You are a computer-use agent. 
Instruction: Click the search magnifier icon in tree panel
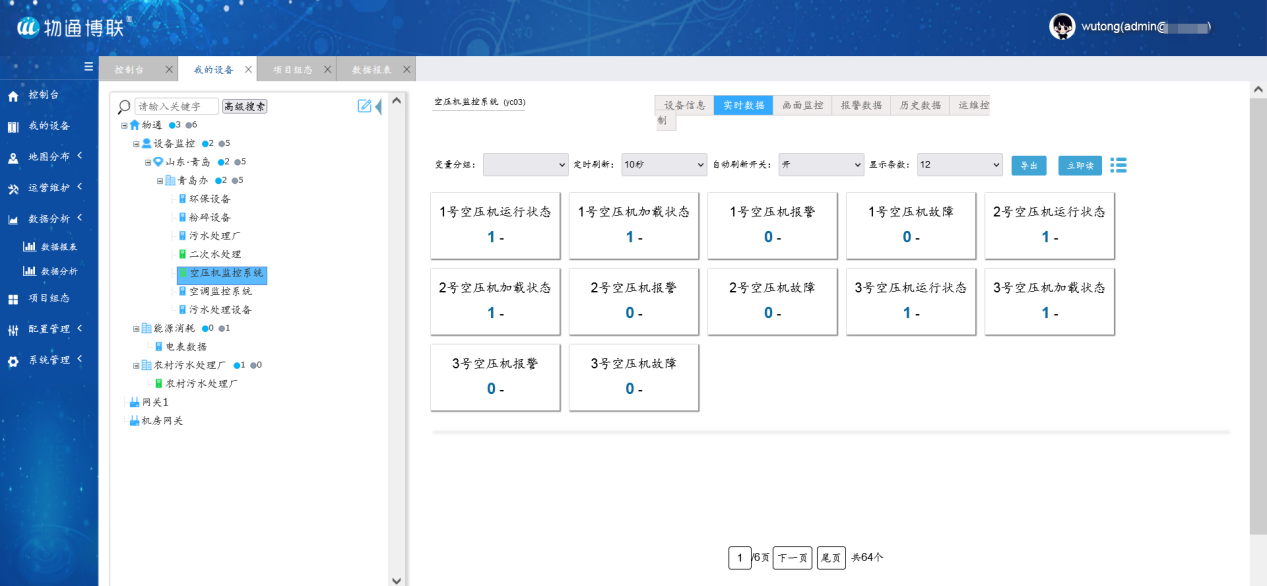(124, 106)
